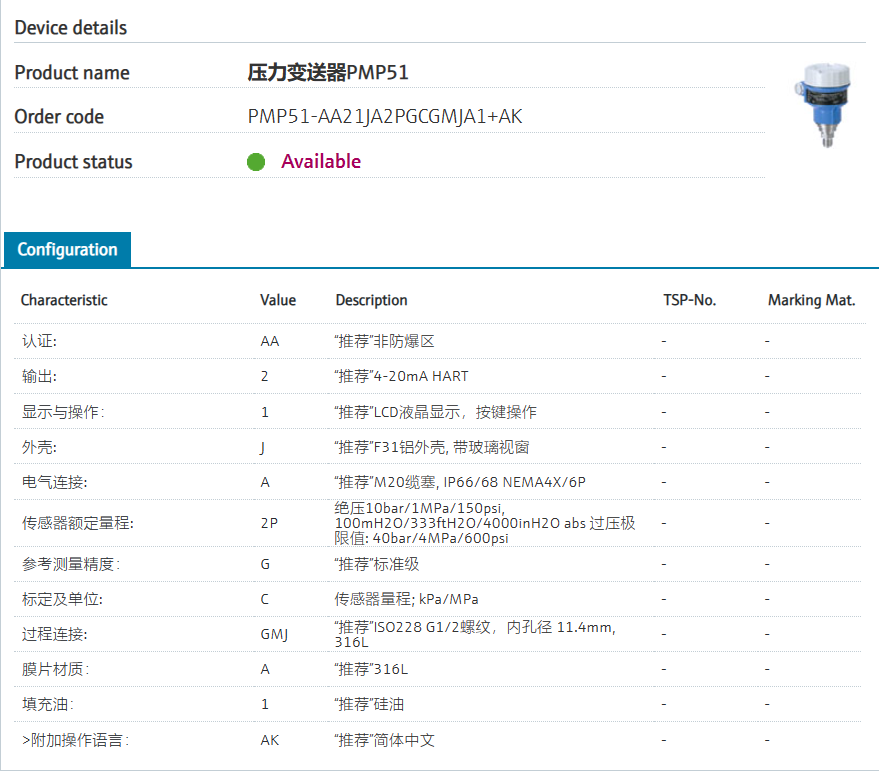Click the TSP-No. column header
This screenshot has height=772, width=879.
pos(689,300)
